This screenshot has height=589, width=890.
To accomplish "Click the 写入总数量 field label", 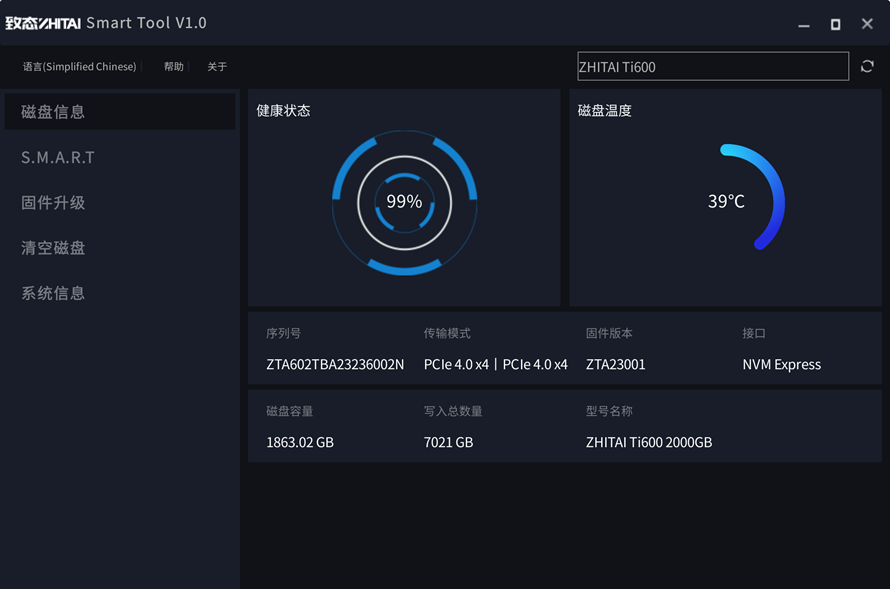I will (x=453, y=411).
